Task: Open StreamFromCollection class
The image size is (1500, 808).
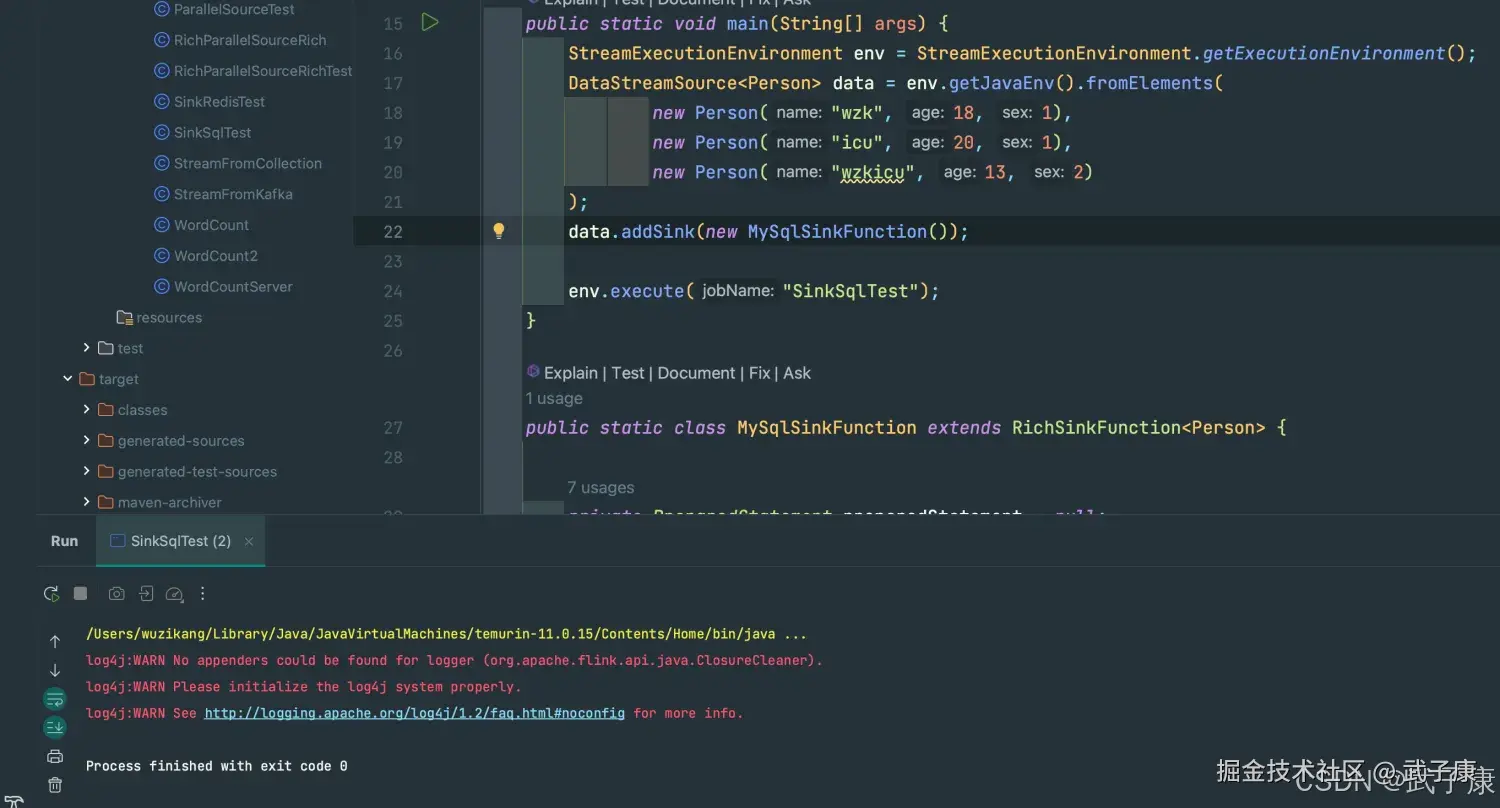Action: [238, 163]
